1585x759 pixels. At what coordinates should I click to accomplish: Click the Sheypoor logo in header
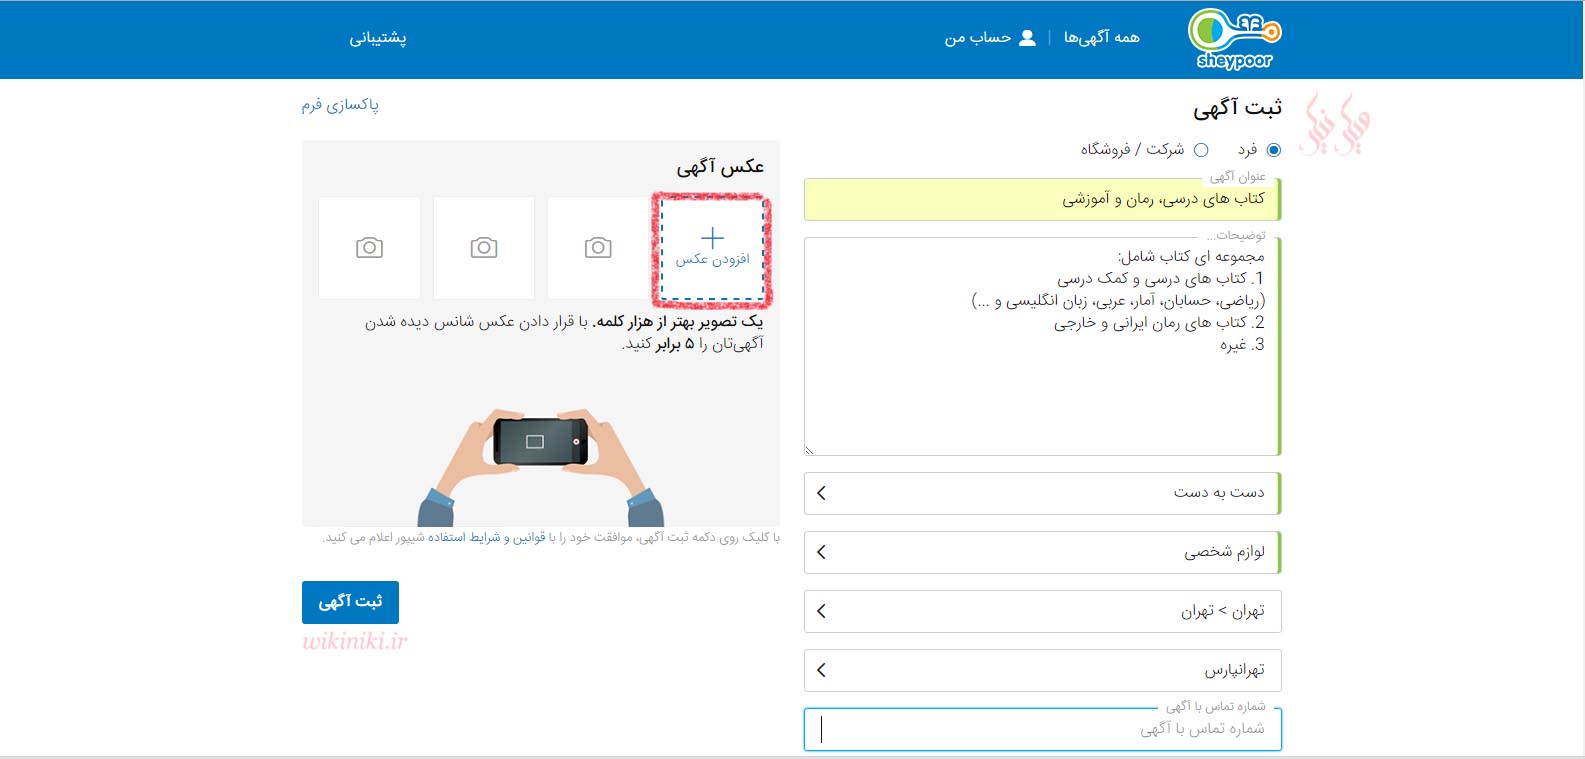pos(1234,39)
